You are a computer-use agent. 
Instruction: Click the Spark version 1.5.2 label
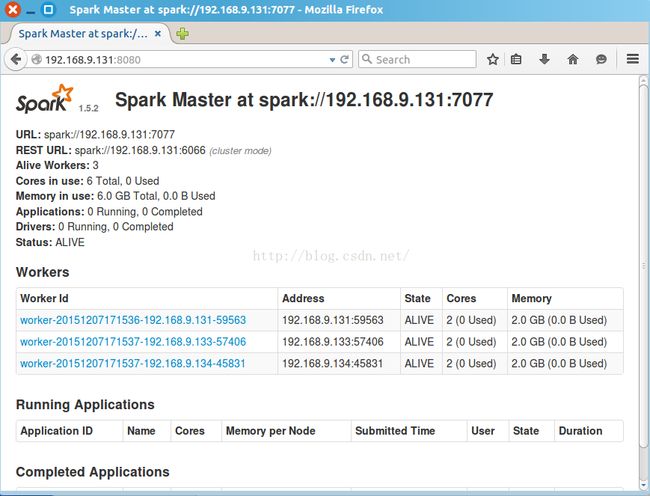click(89, 109)
